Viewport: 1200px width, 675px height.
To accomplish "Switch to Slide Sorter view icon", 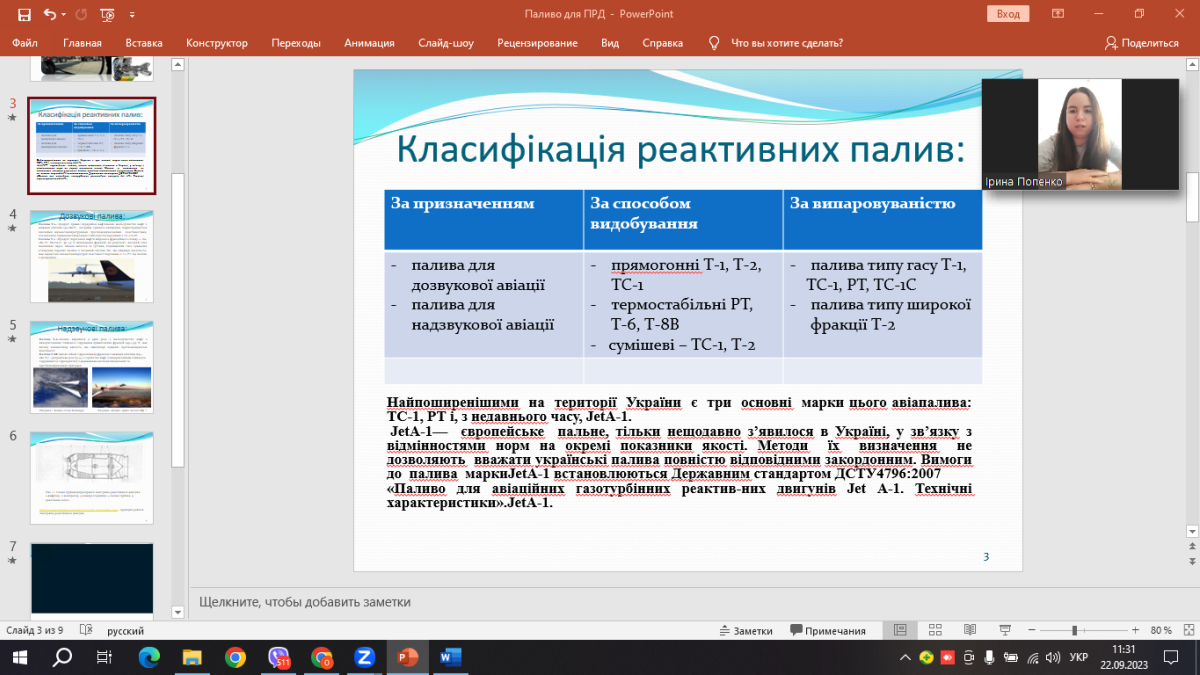I will click(x=934, y=631).
